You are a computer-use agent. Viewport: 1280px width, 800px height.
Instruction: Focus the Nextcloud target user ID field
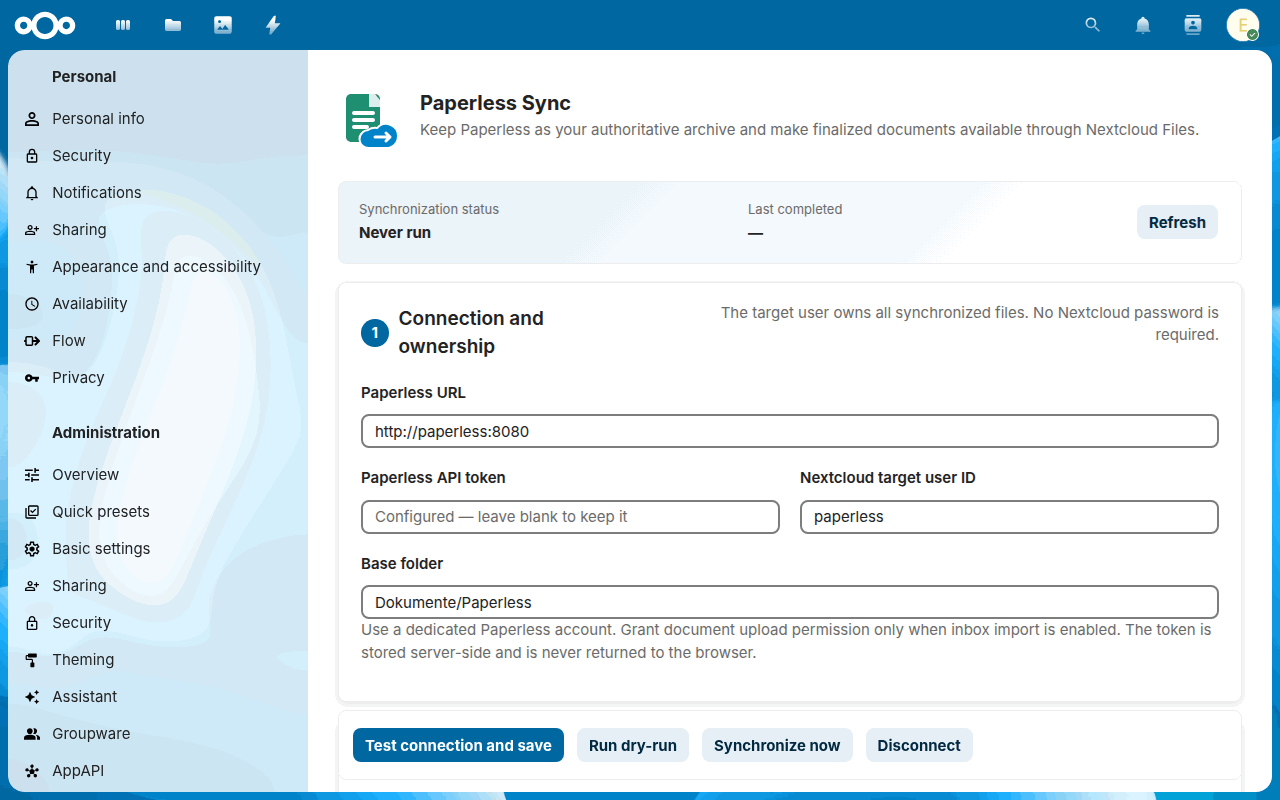[1009, 517]
